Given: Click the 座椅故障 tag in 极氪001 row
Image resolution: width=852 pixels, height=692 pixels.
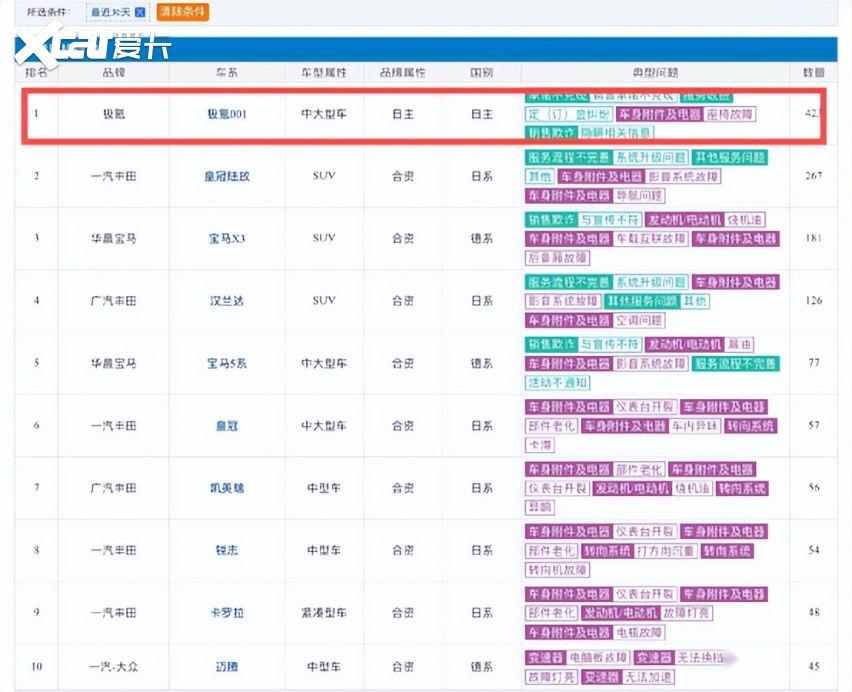Looking at the screenshot, I should (x=730, y=114).
